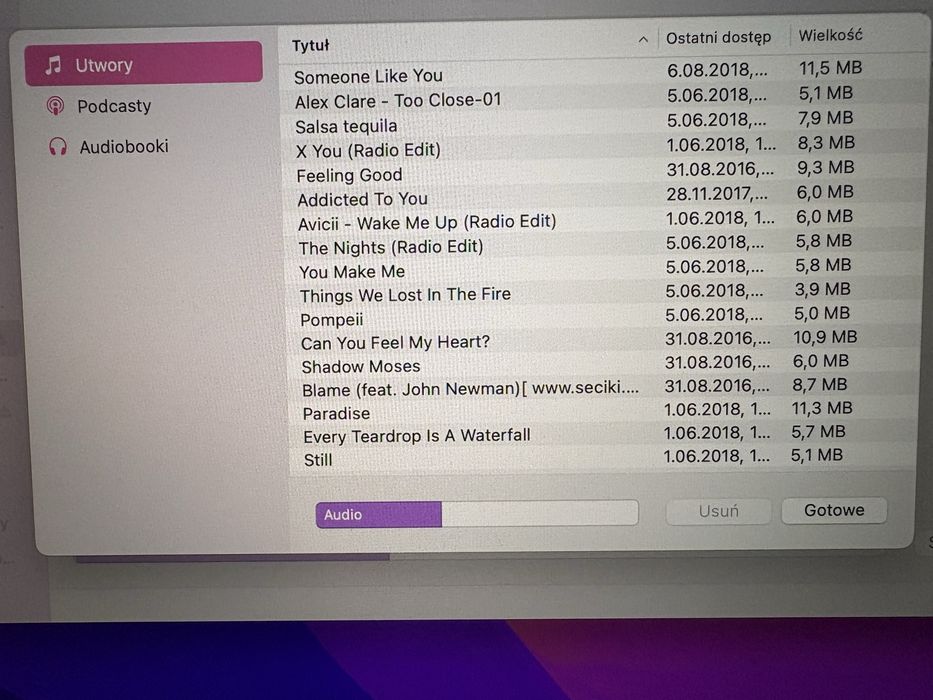933x700 pixels.
Task: Click the 8,3 MB size cell
Action: 826,143
